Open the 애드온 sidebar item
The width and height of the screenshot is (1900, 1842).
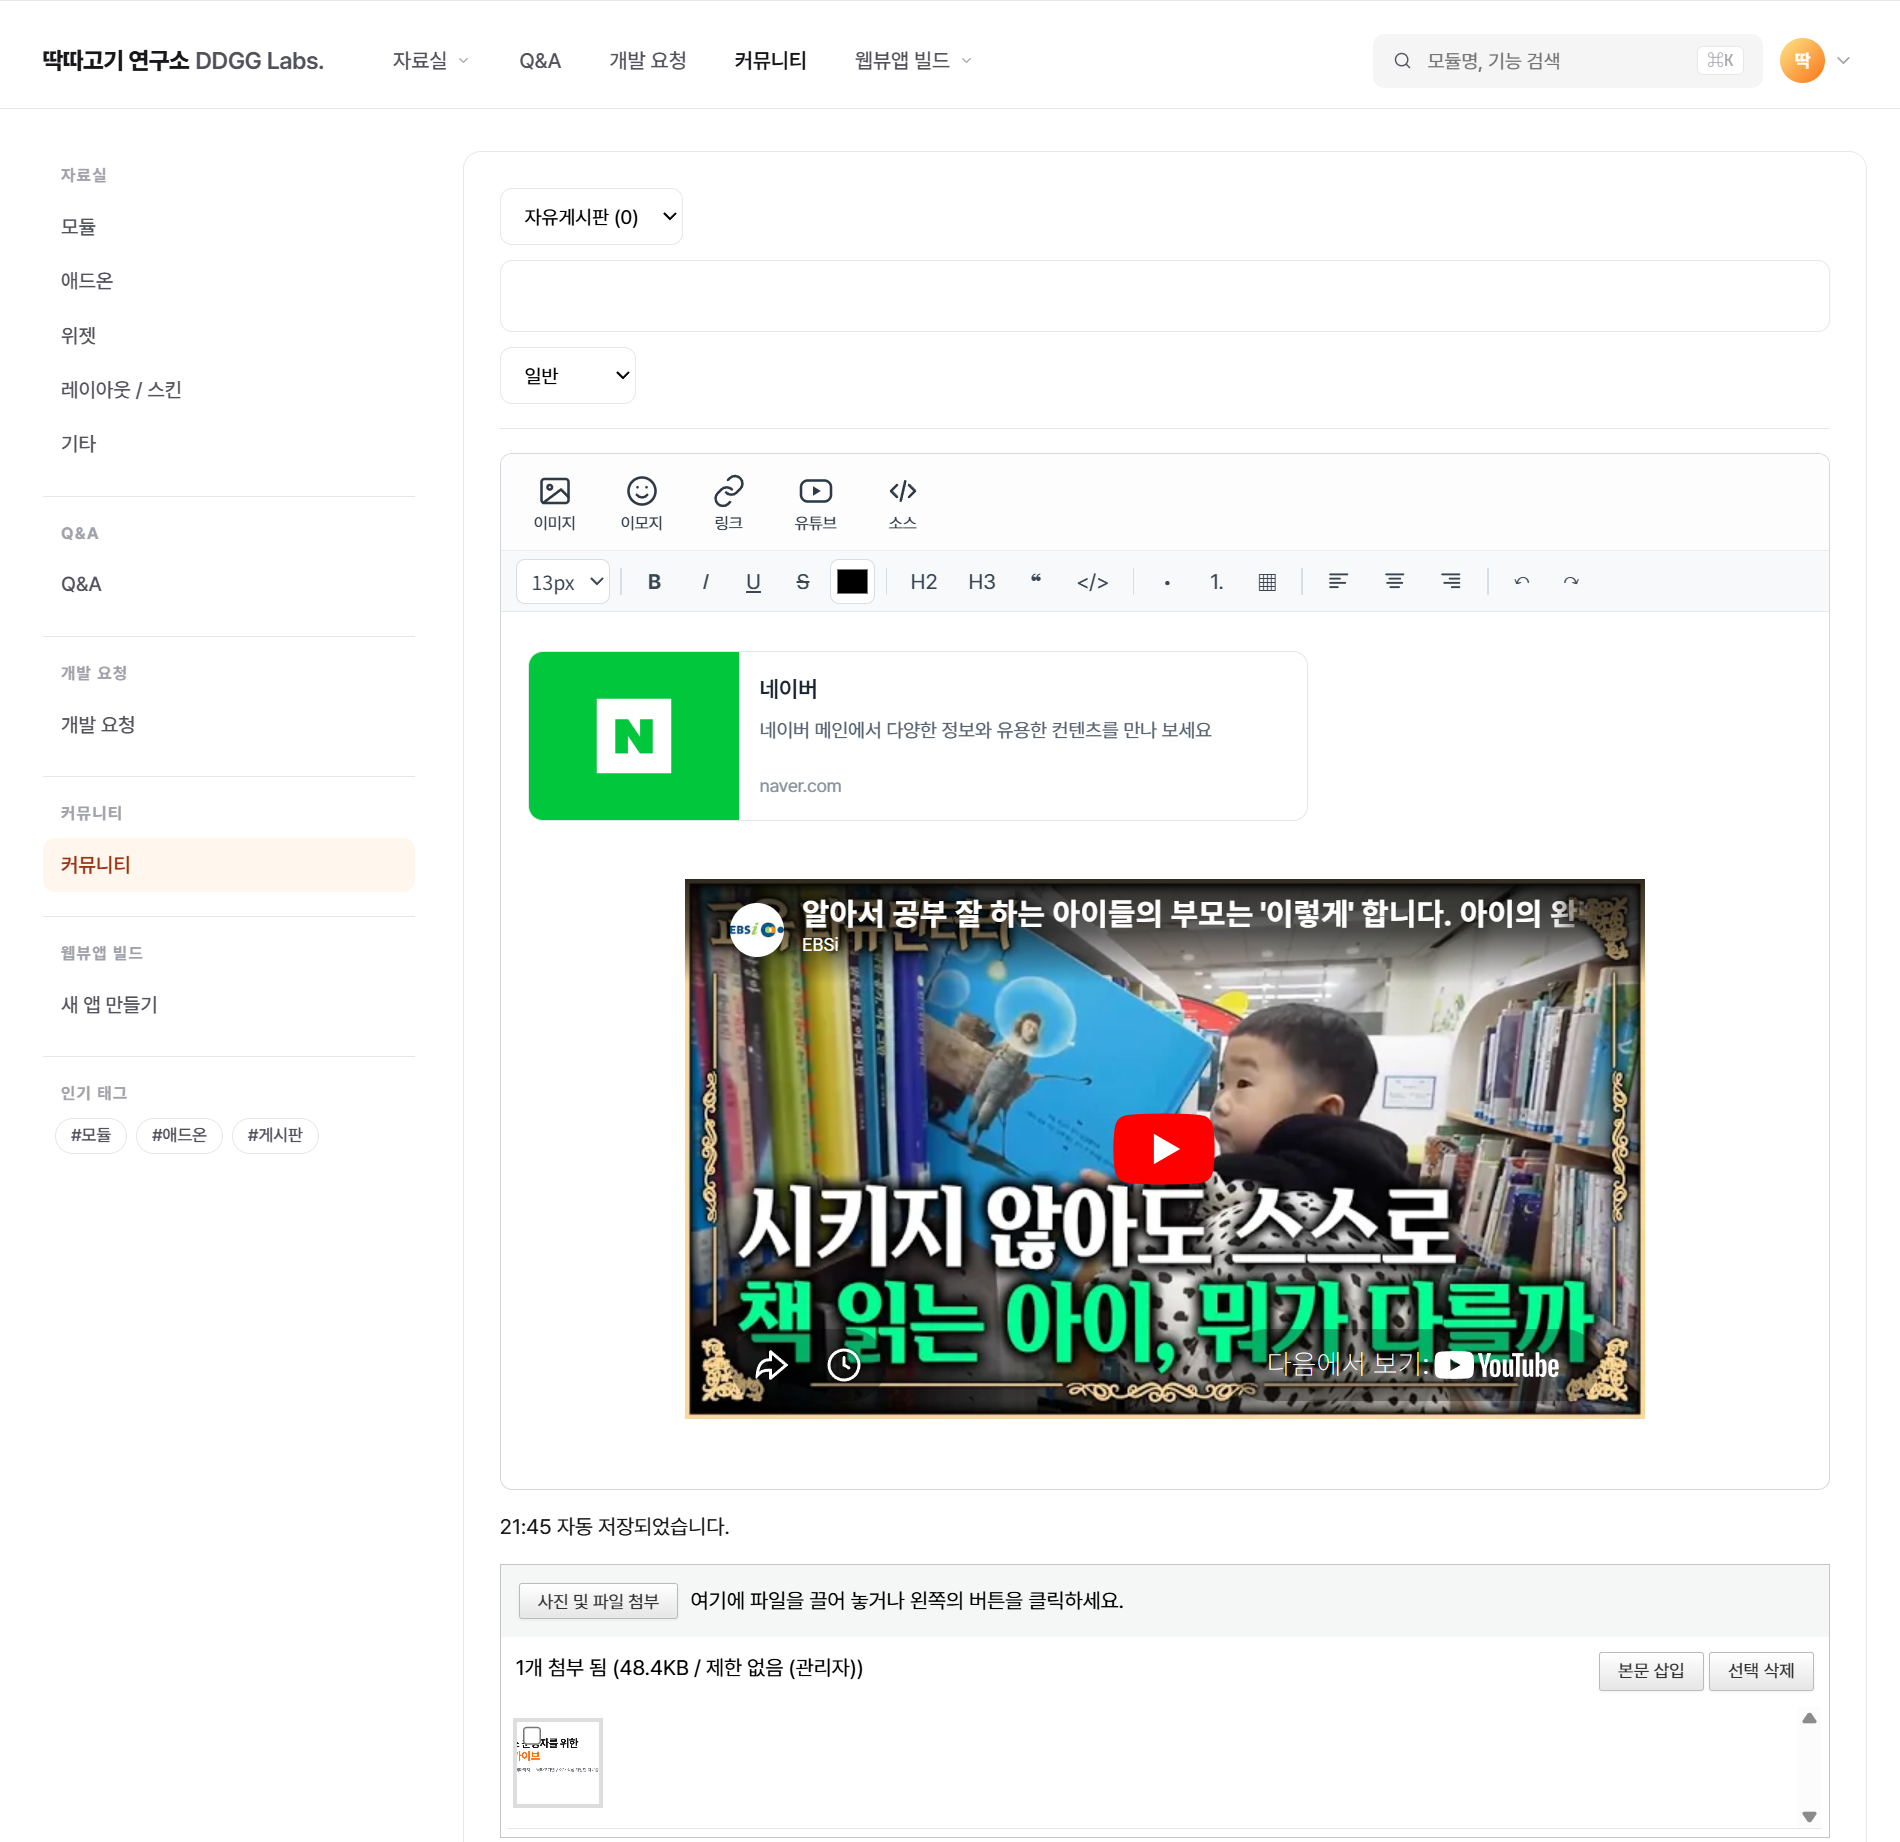[229, 281]
